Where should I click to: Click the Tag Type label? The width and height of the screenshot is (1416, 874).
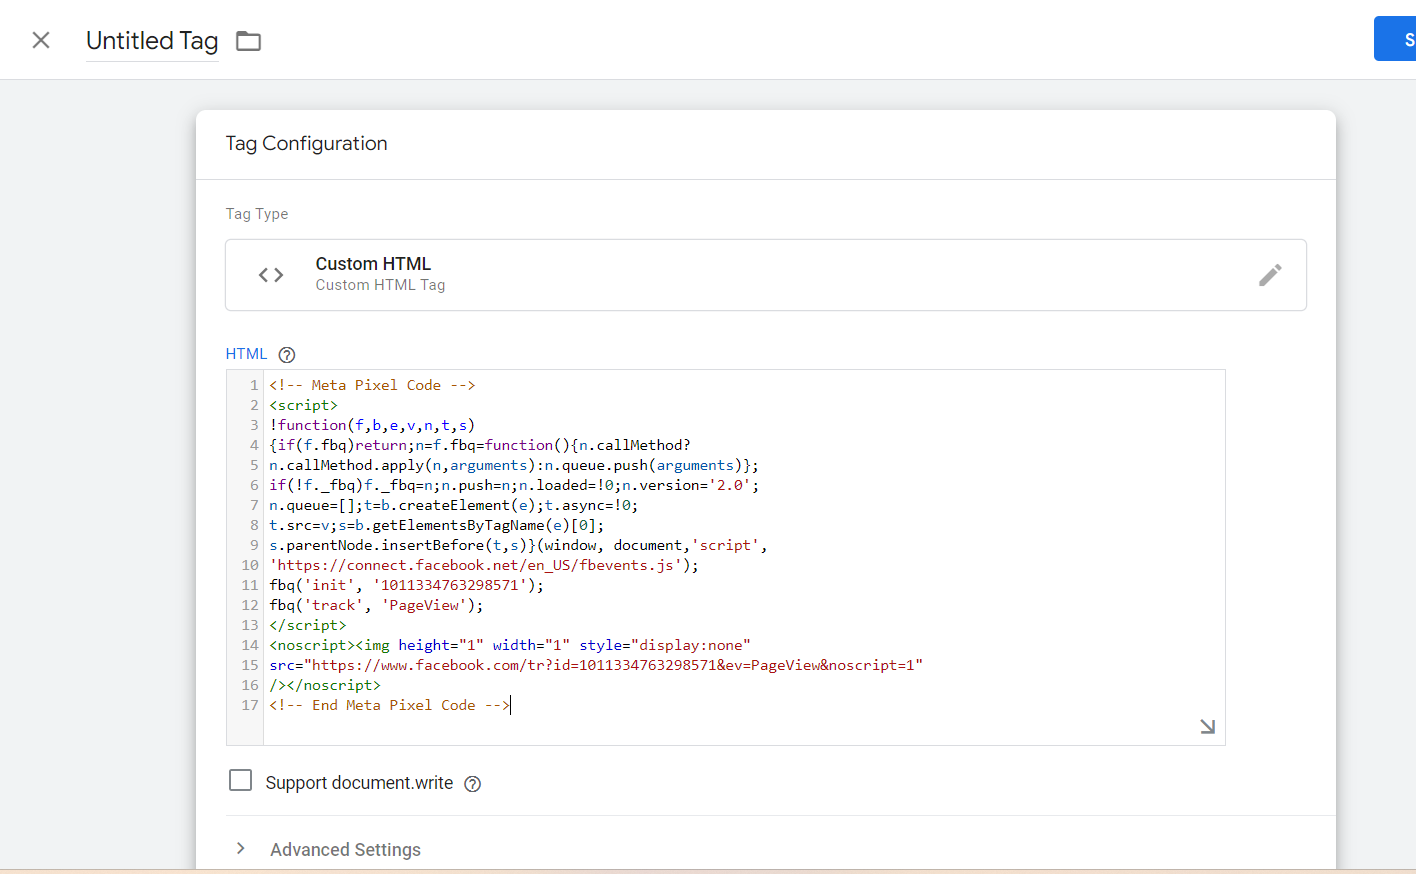[x=257, y=214]
